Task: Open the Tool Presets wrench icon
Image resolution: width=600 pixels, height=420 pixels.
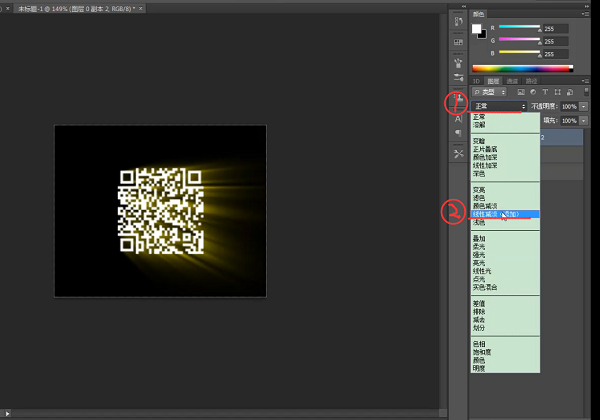Action: [458, 154]
